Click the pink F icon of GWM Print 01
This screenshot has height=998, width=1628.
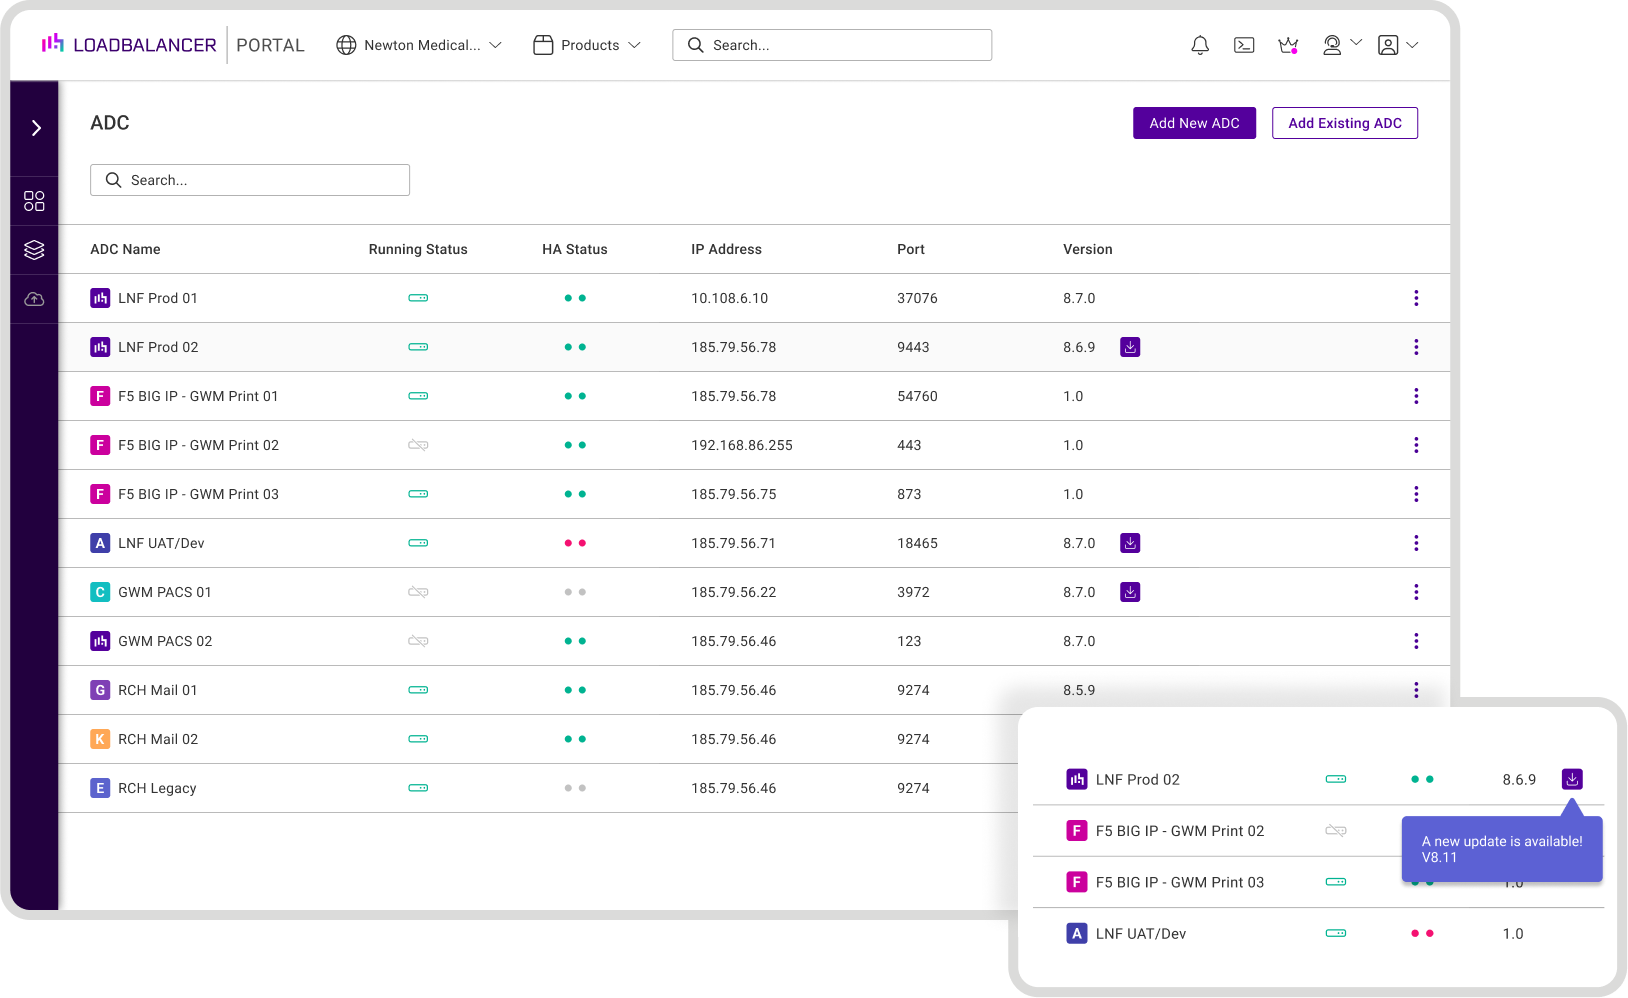(100, 396)
